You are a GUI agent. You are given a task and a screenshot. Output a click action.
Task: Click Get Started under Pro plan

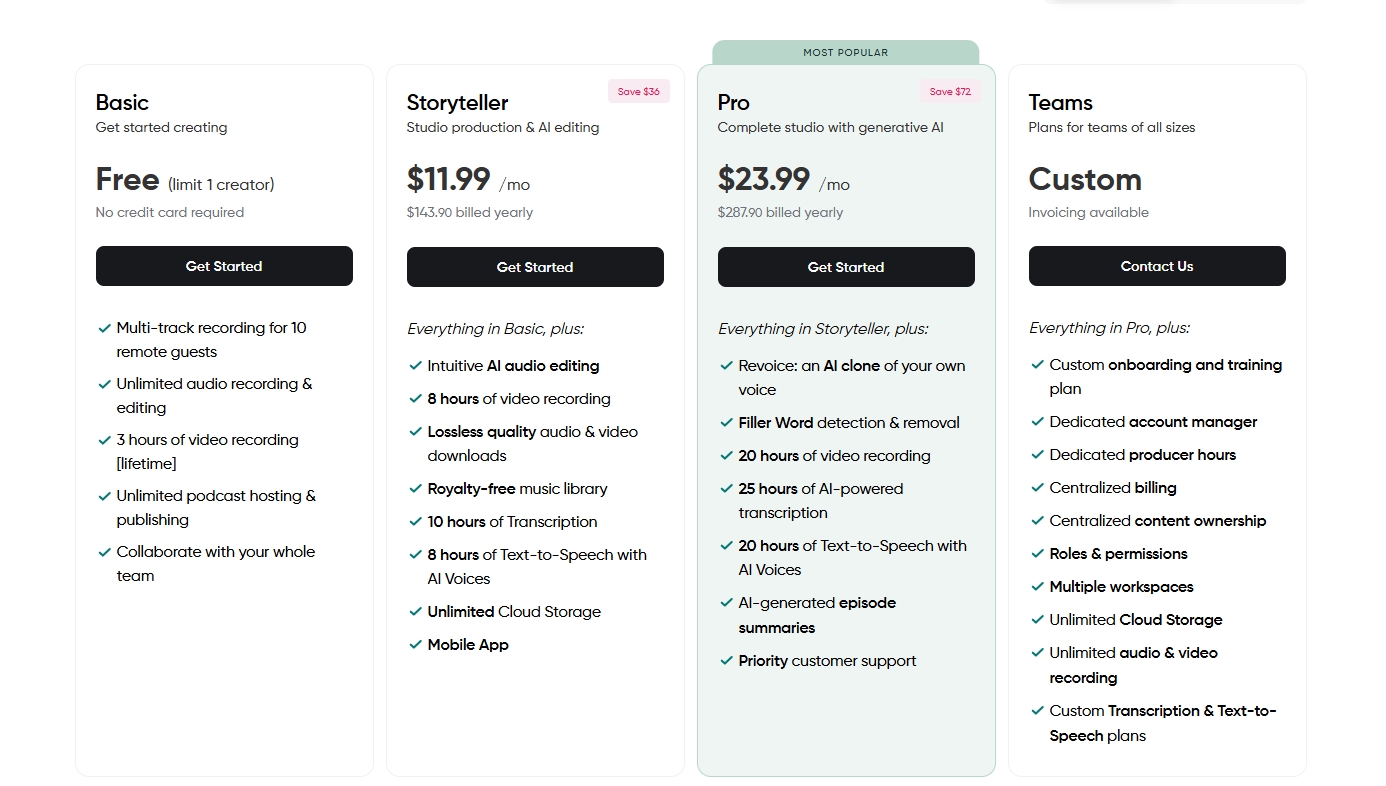click(846, 267)
